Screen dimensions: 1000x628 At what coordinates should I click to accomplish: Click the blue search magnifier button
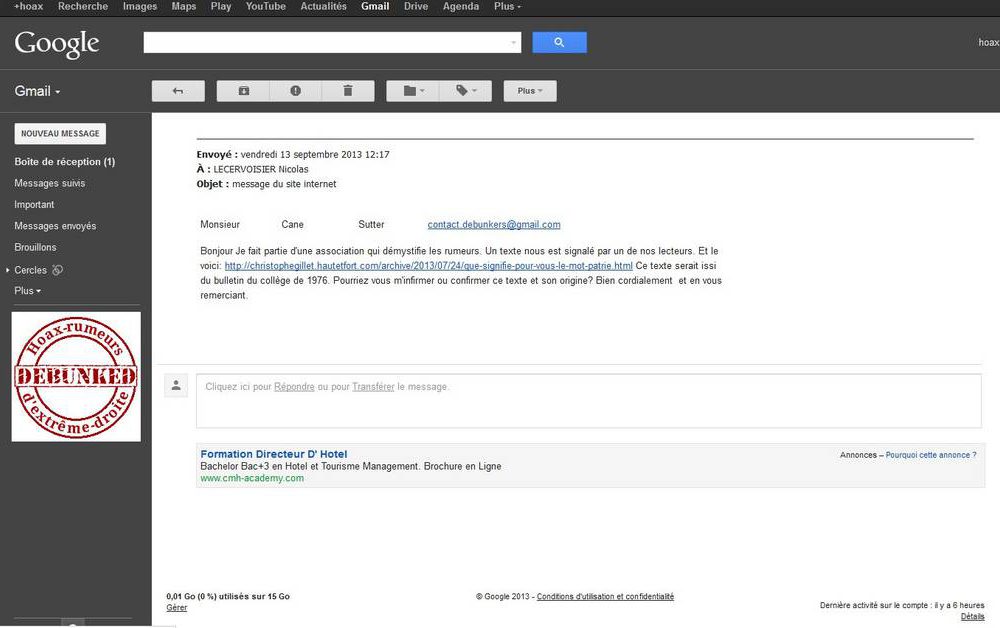point(559,42)
